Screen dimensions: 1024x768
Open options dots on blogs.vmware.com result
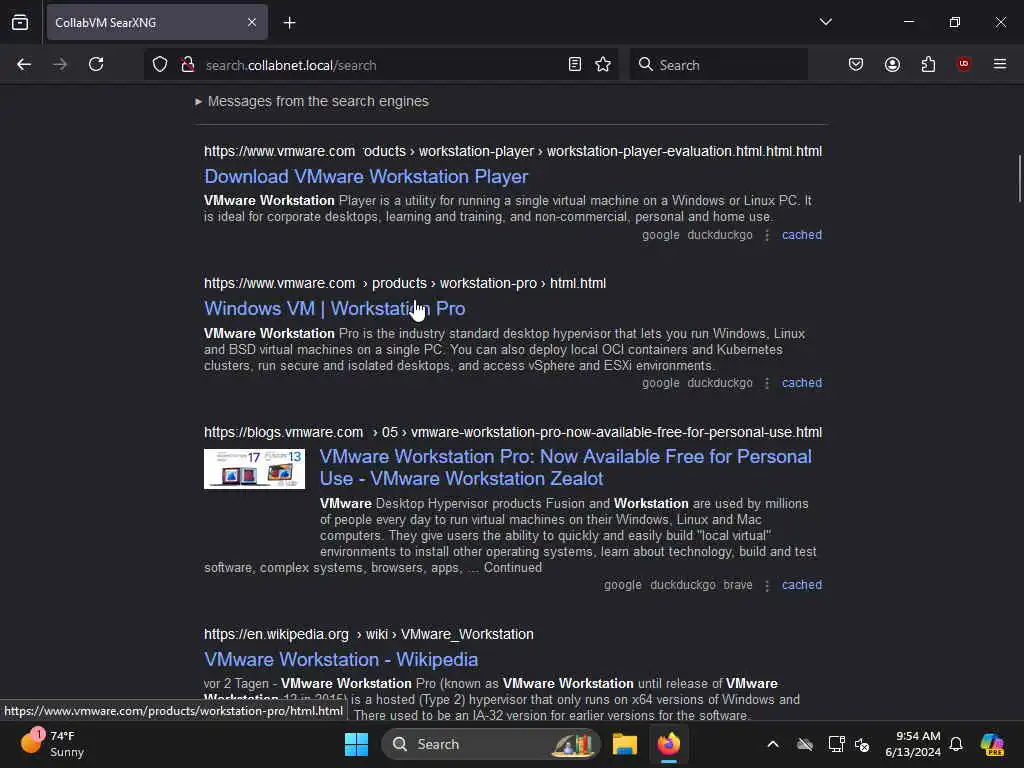[x=767, y=585]
